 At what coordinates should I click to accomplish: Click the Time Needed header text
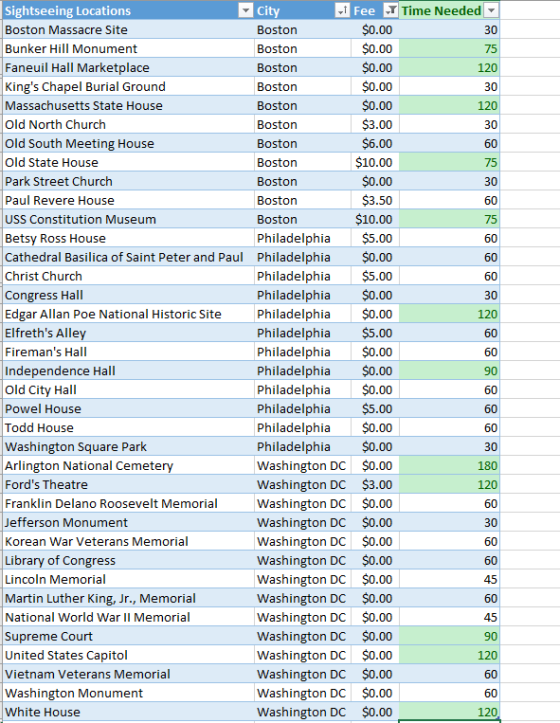pos(441,11)
